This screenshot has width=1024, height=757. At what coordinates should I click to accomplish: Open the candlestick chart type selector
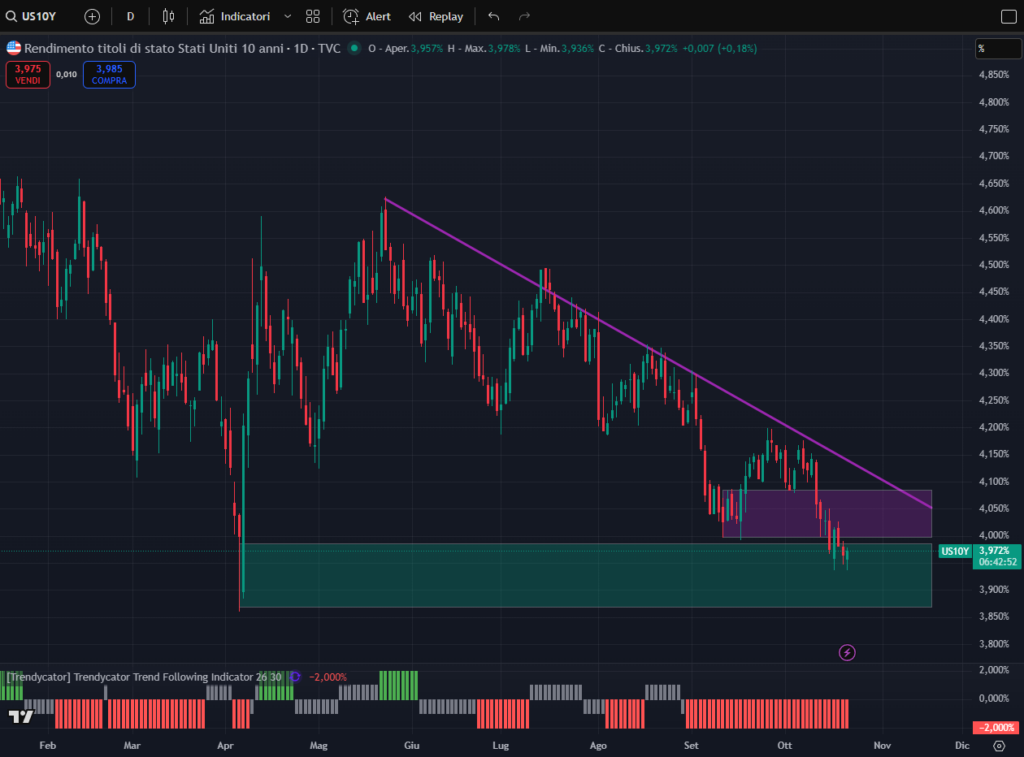(x=168, y=17)
